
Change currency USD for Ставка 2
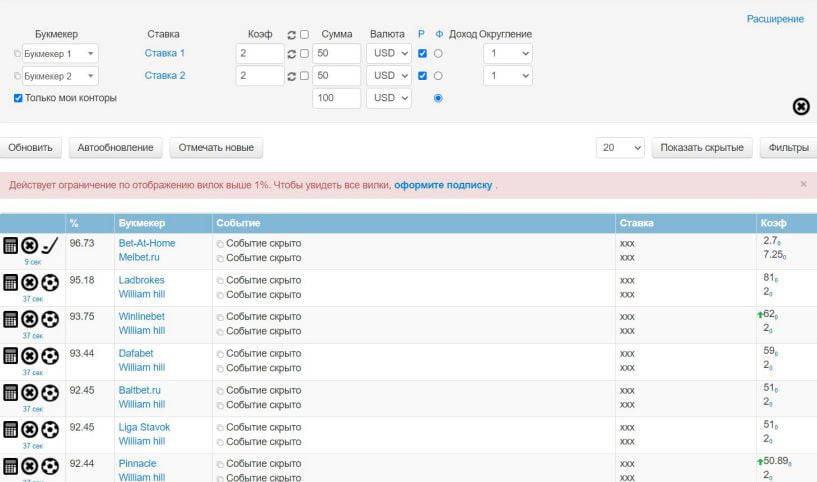[389, 76]
